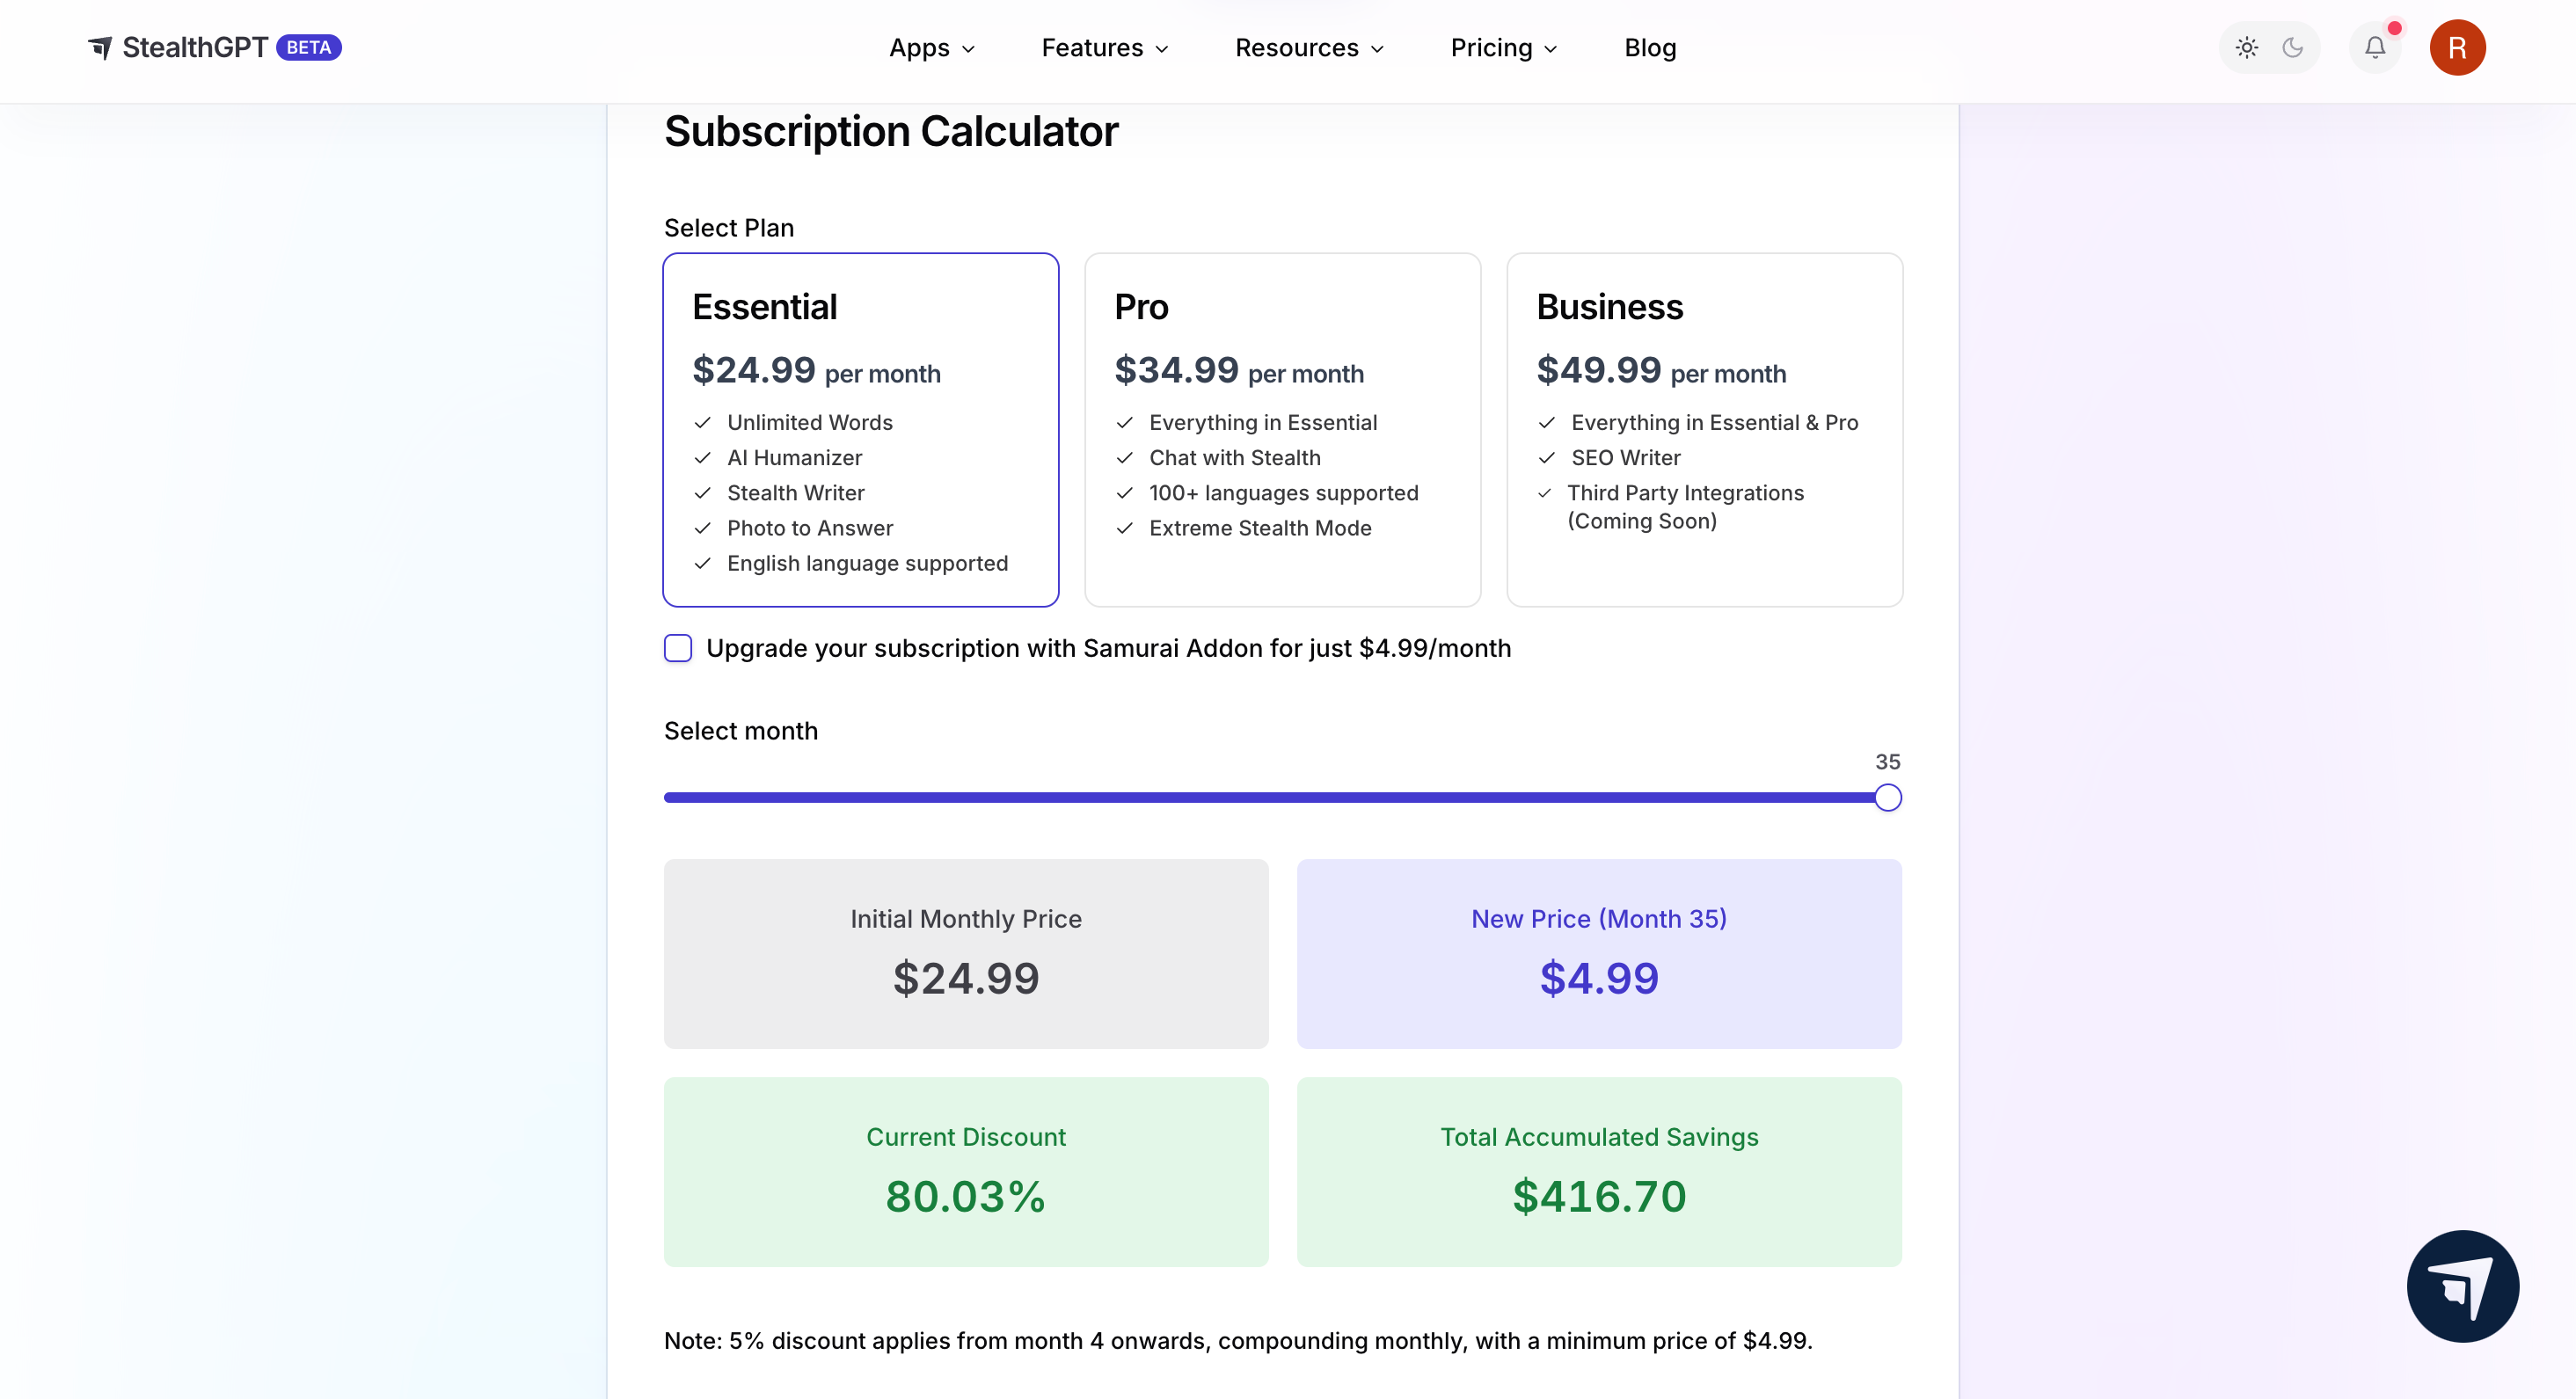Choose the Business plan card
Image resolution: width=2576 pixels, height=1399 pixels.
[x=1704, y=429]
